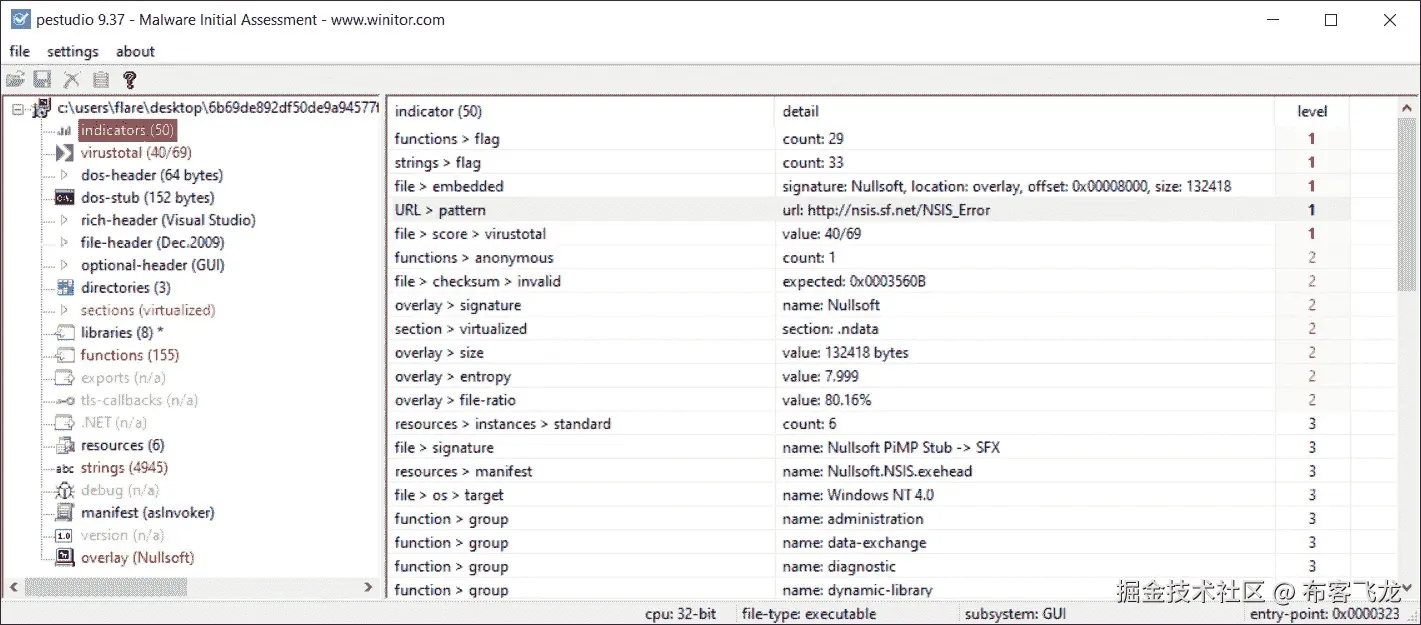Click the question mark help icon

(127, 79)
